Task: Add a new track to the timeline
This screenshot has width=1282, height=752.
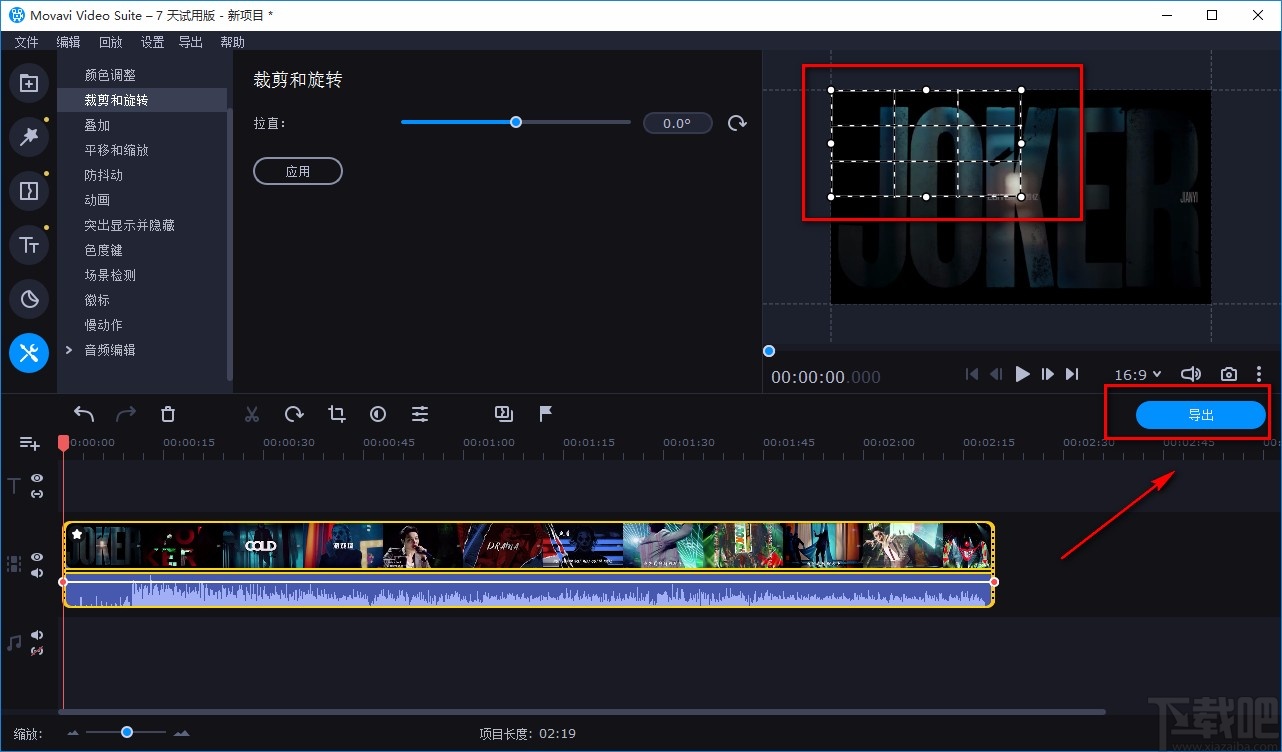Action: pyautogui.click(x=29, y=443)
